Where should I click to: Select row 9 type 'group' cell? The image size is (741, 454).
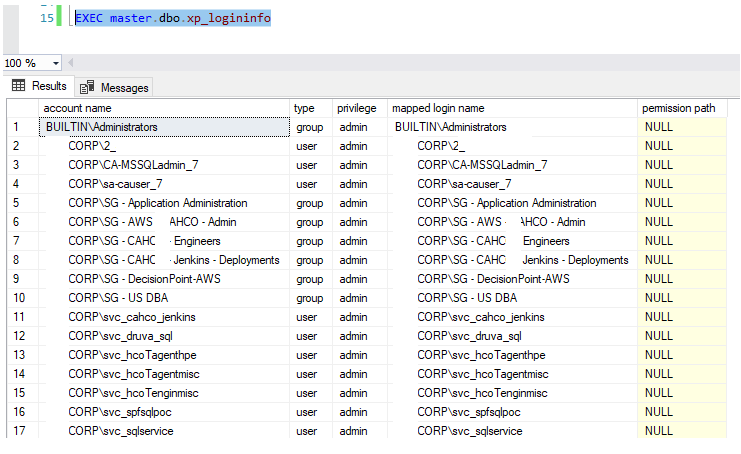click(x=310, y=279)
